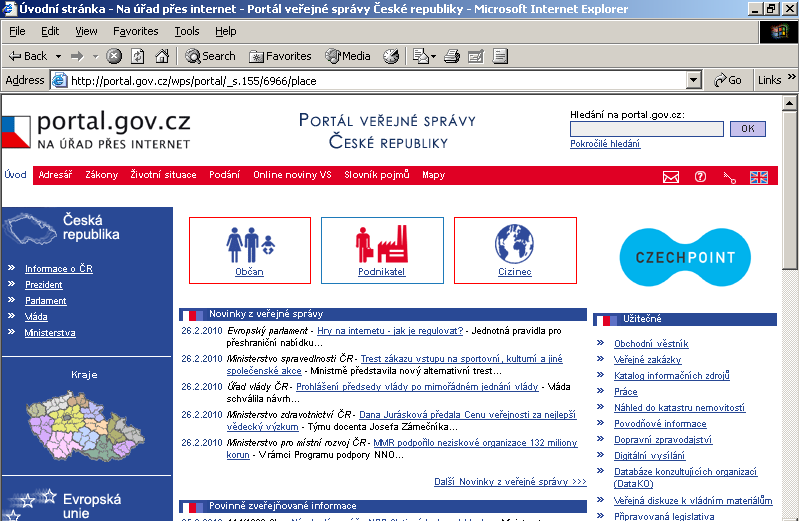
Task: Stop page loading with the Stop icon
Action: click(x=114, y=56)
